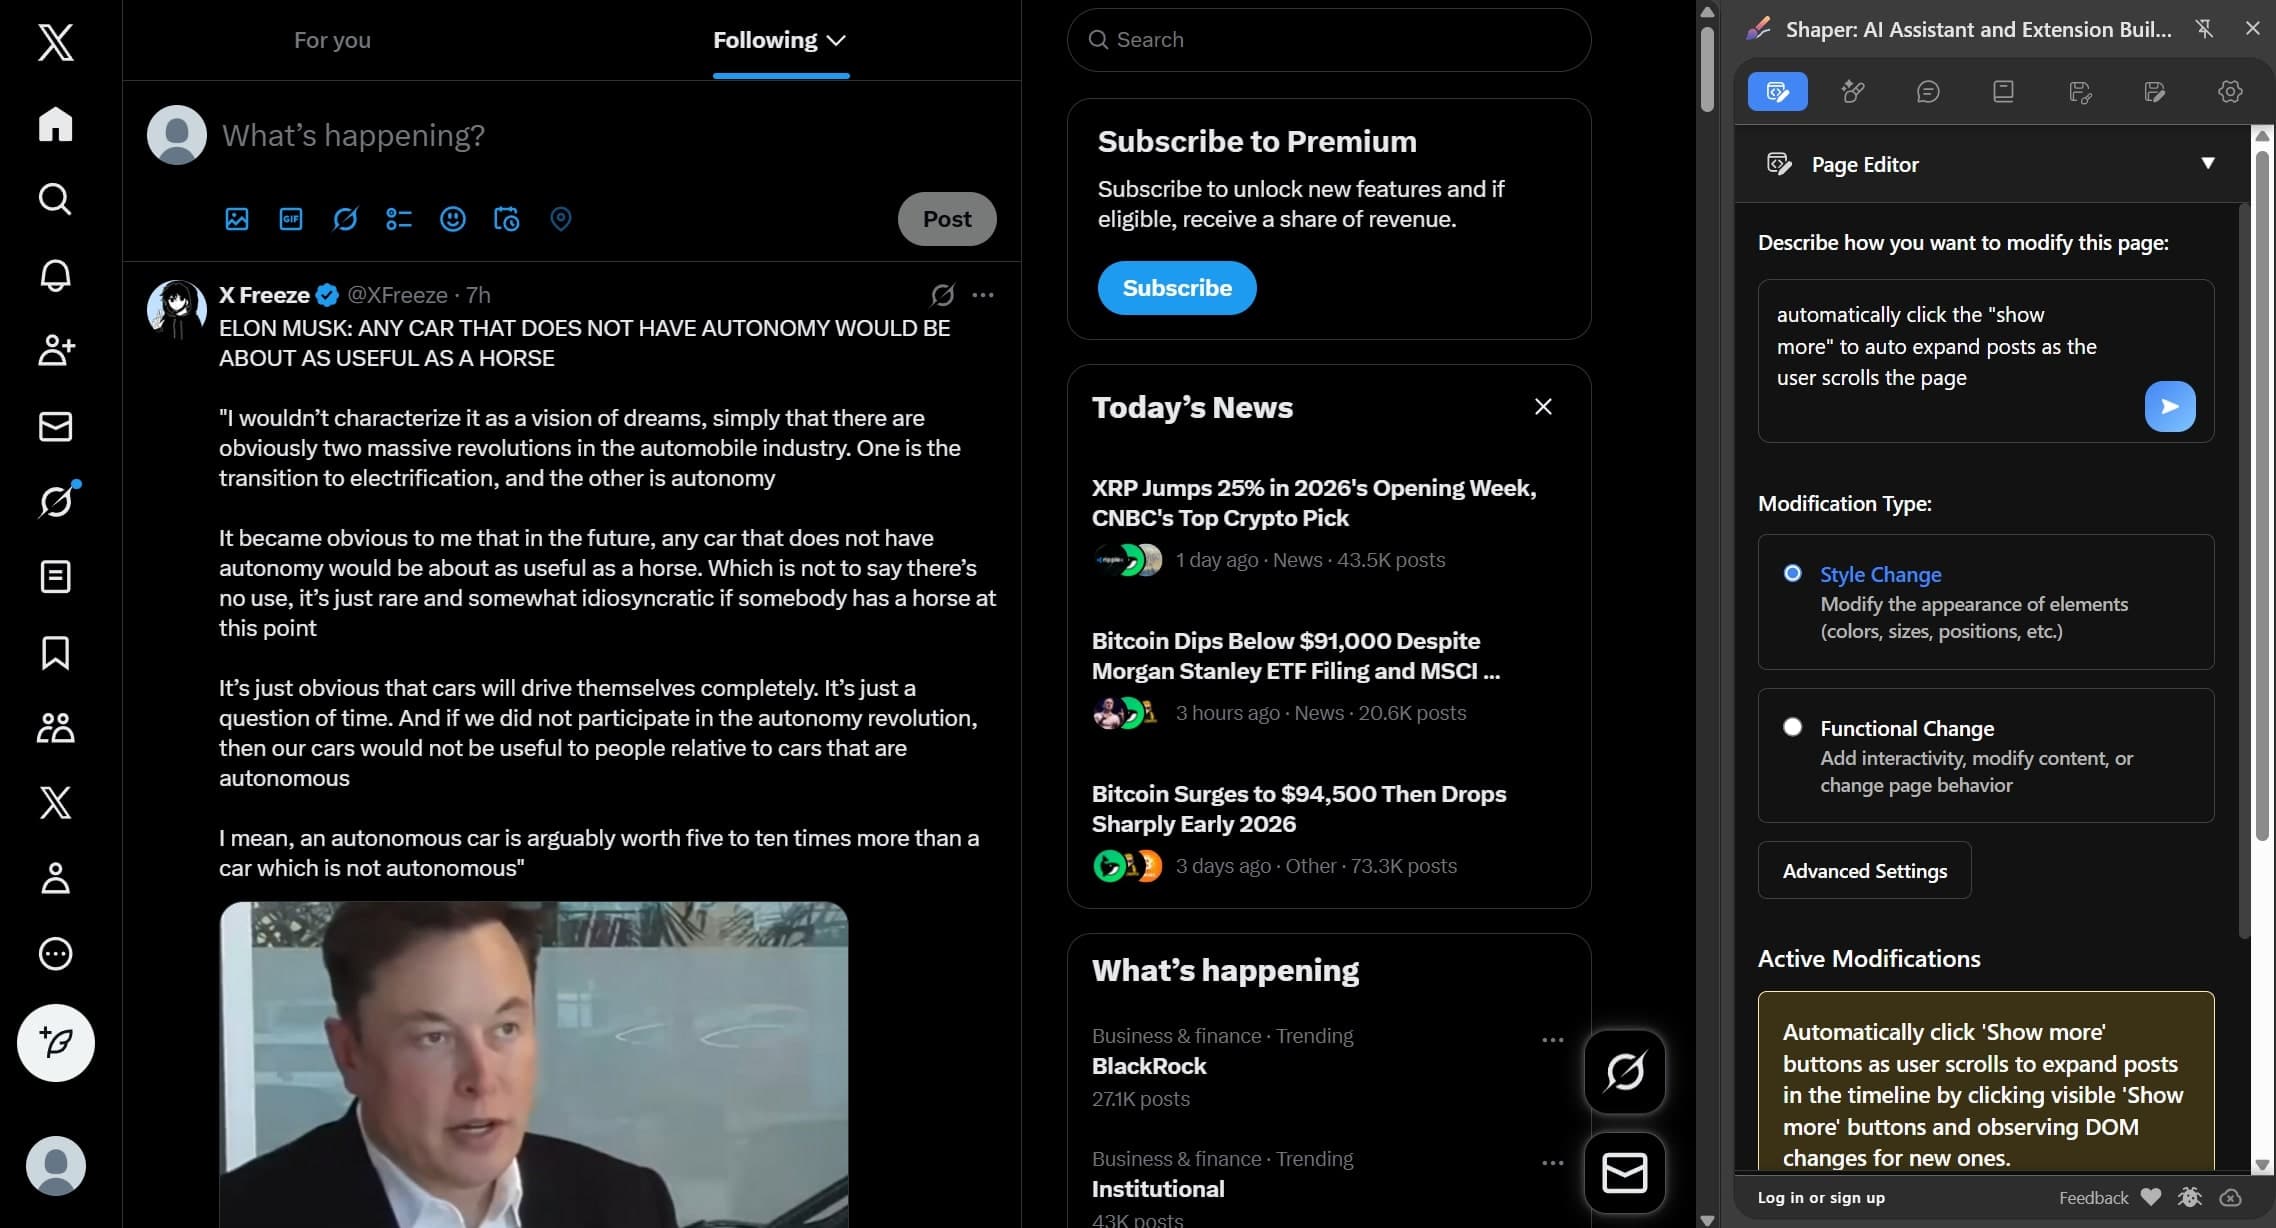Open the Log in or sign up link
Screen dimensions: 2276x1228
tap(1819, 1197)
